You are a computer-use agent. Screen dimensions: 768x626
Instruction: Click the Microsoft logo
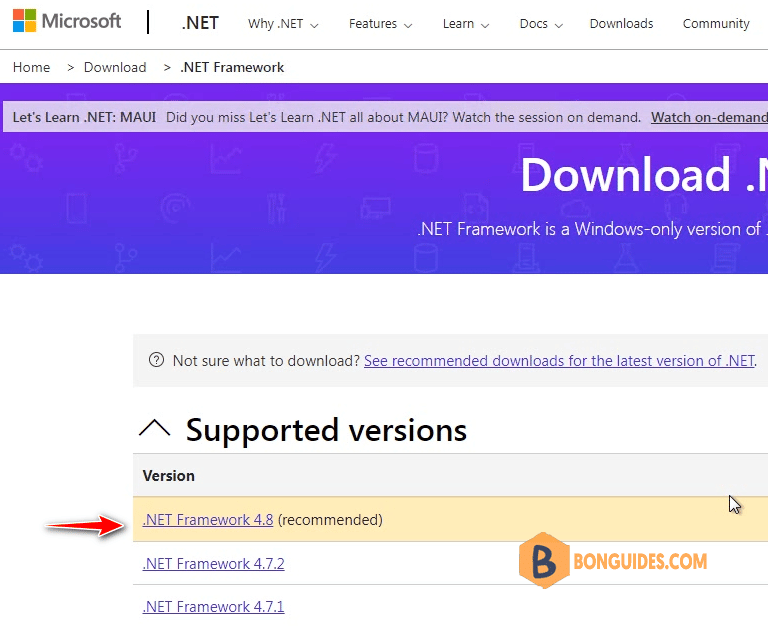[x=67, y=21]
